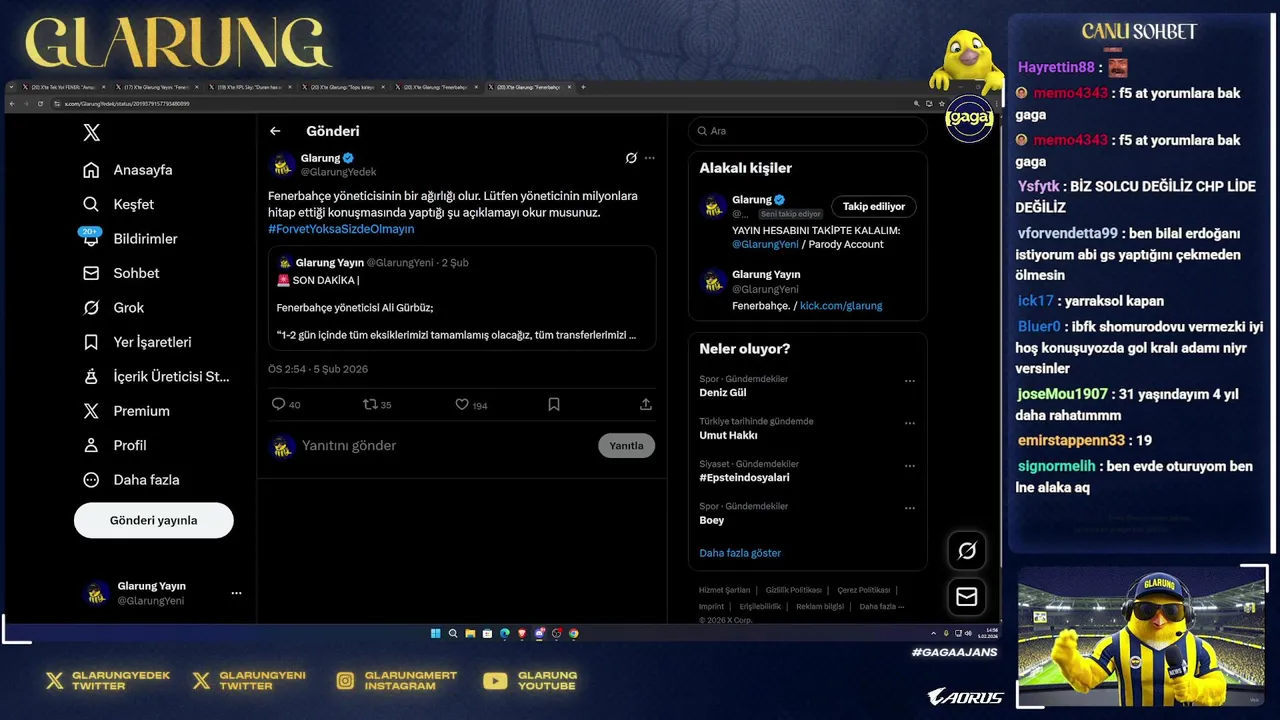This screenshot has height=720, width=1280.
Task: Click the repost icon showing 35
Action: click(x=369, y=404)
